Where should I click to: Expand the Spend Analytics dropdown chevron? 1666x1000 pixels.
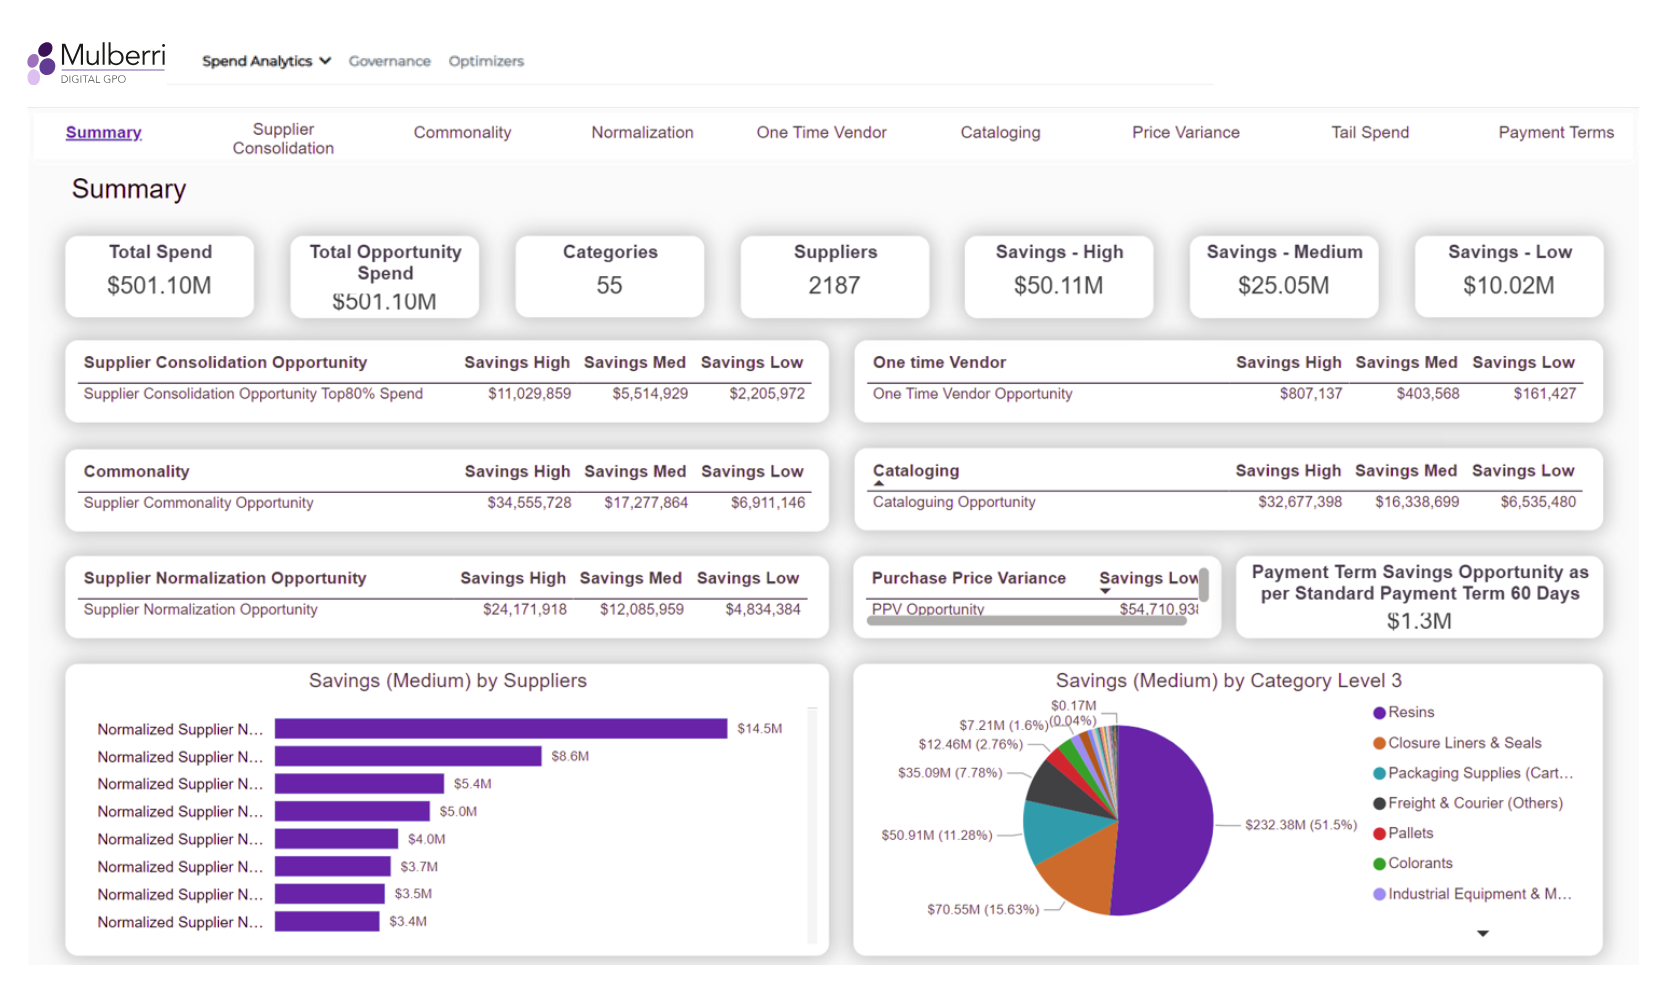(325, 61)
